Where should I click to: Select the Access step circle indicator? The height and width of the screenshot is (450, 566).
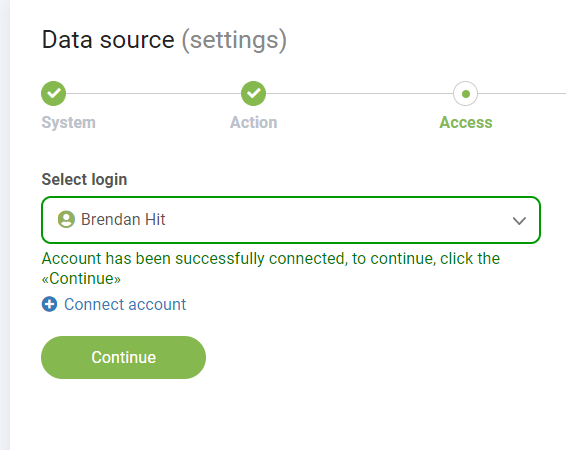click(x=466, y=94)
